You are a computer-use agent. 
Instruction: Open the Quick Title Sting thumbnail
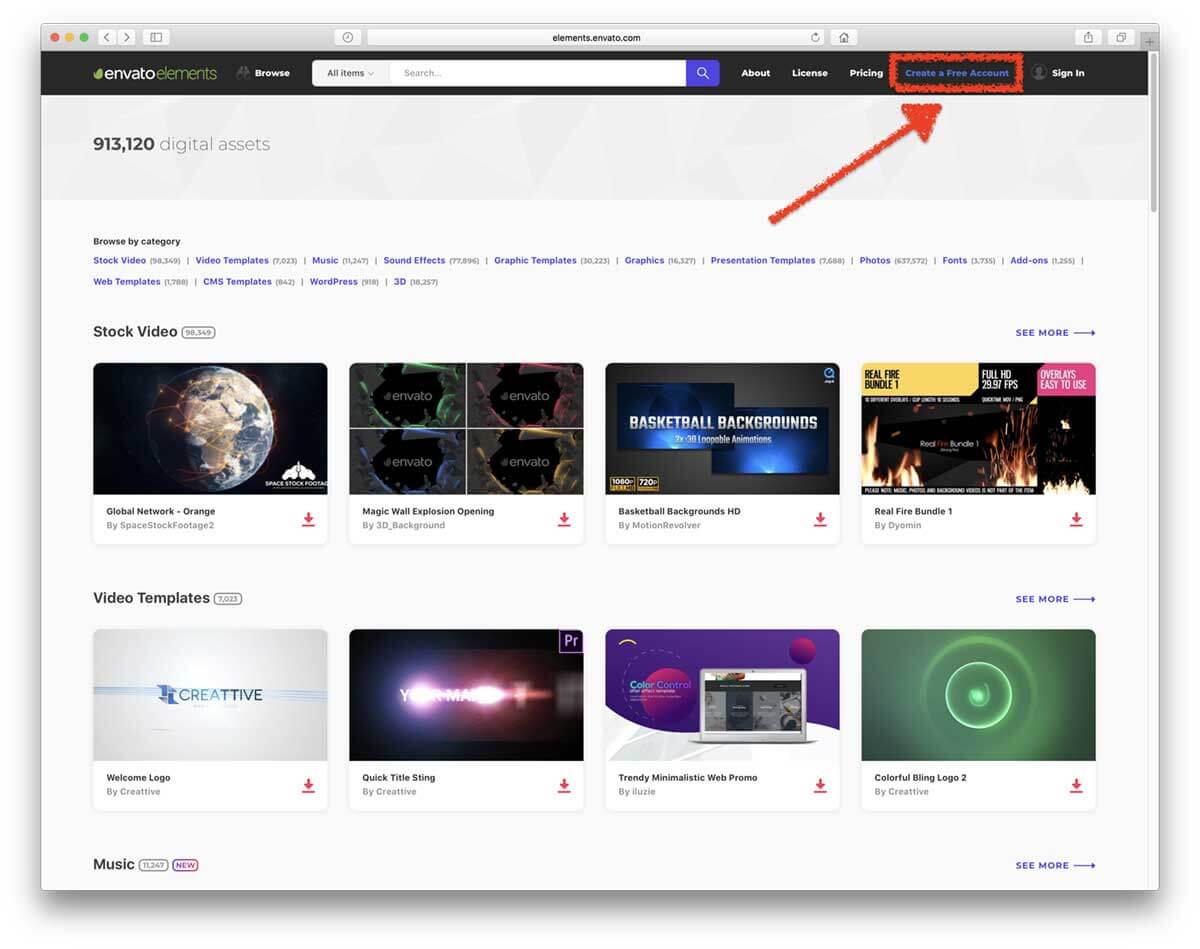pyautogui.click(x=466, y=695)
